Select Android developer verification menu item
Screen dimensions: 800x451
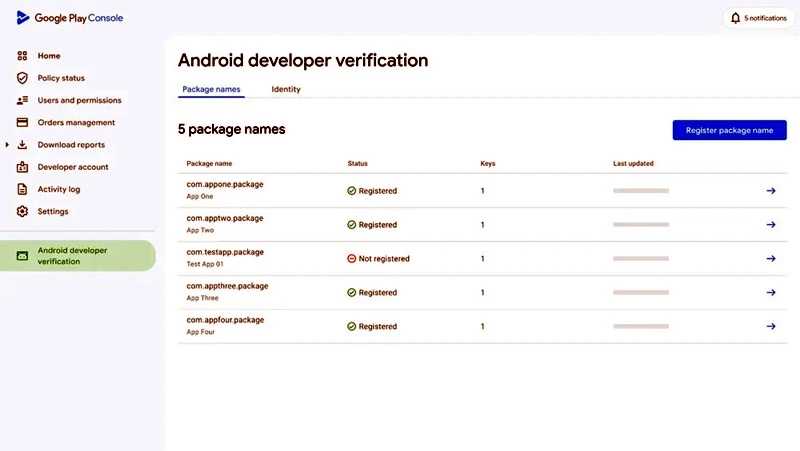(78, 256)
